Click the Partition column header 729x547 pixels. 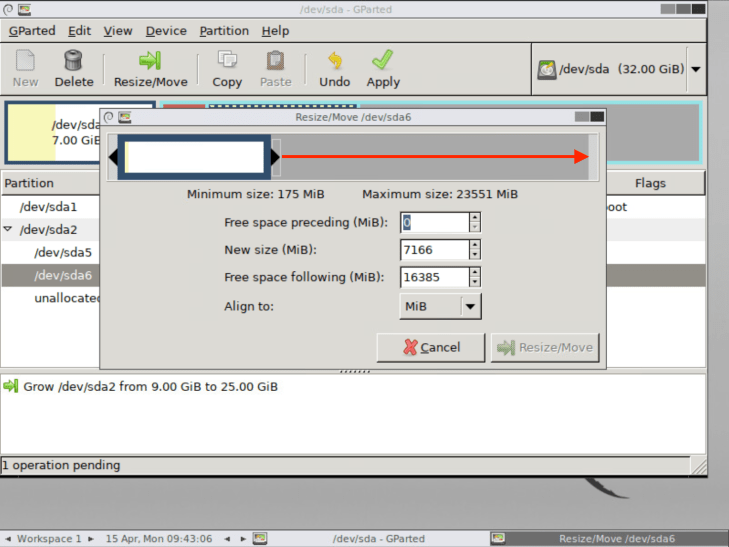click(x=51, y=183)
